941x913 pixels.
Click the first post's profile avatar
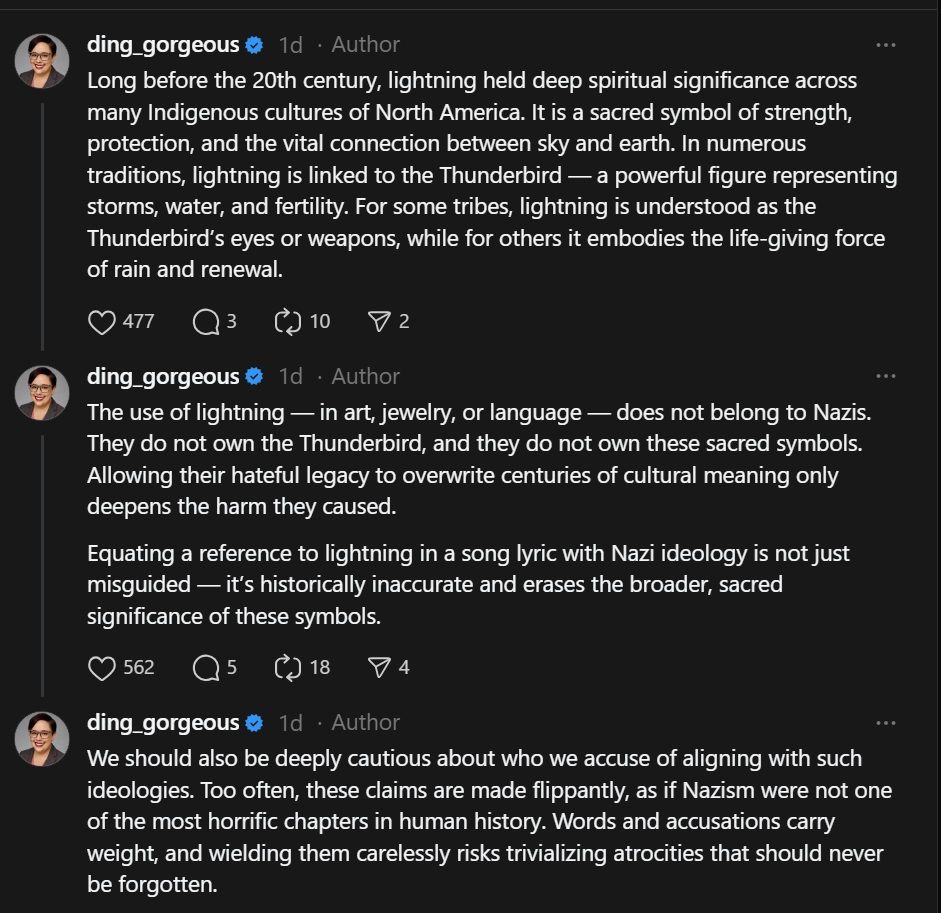click(x=42, y=60)
